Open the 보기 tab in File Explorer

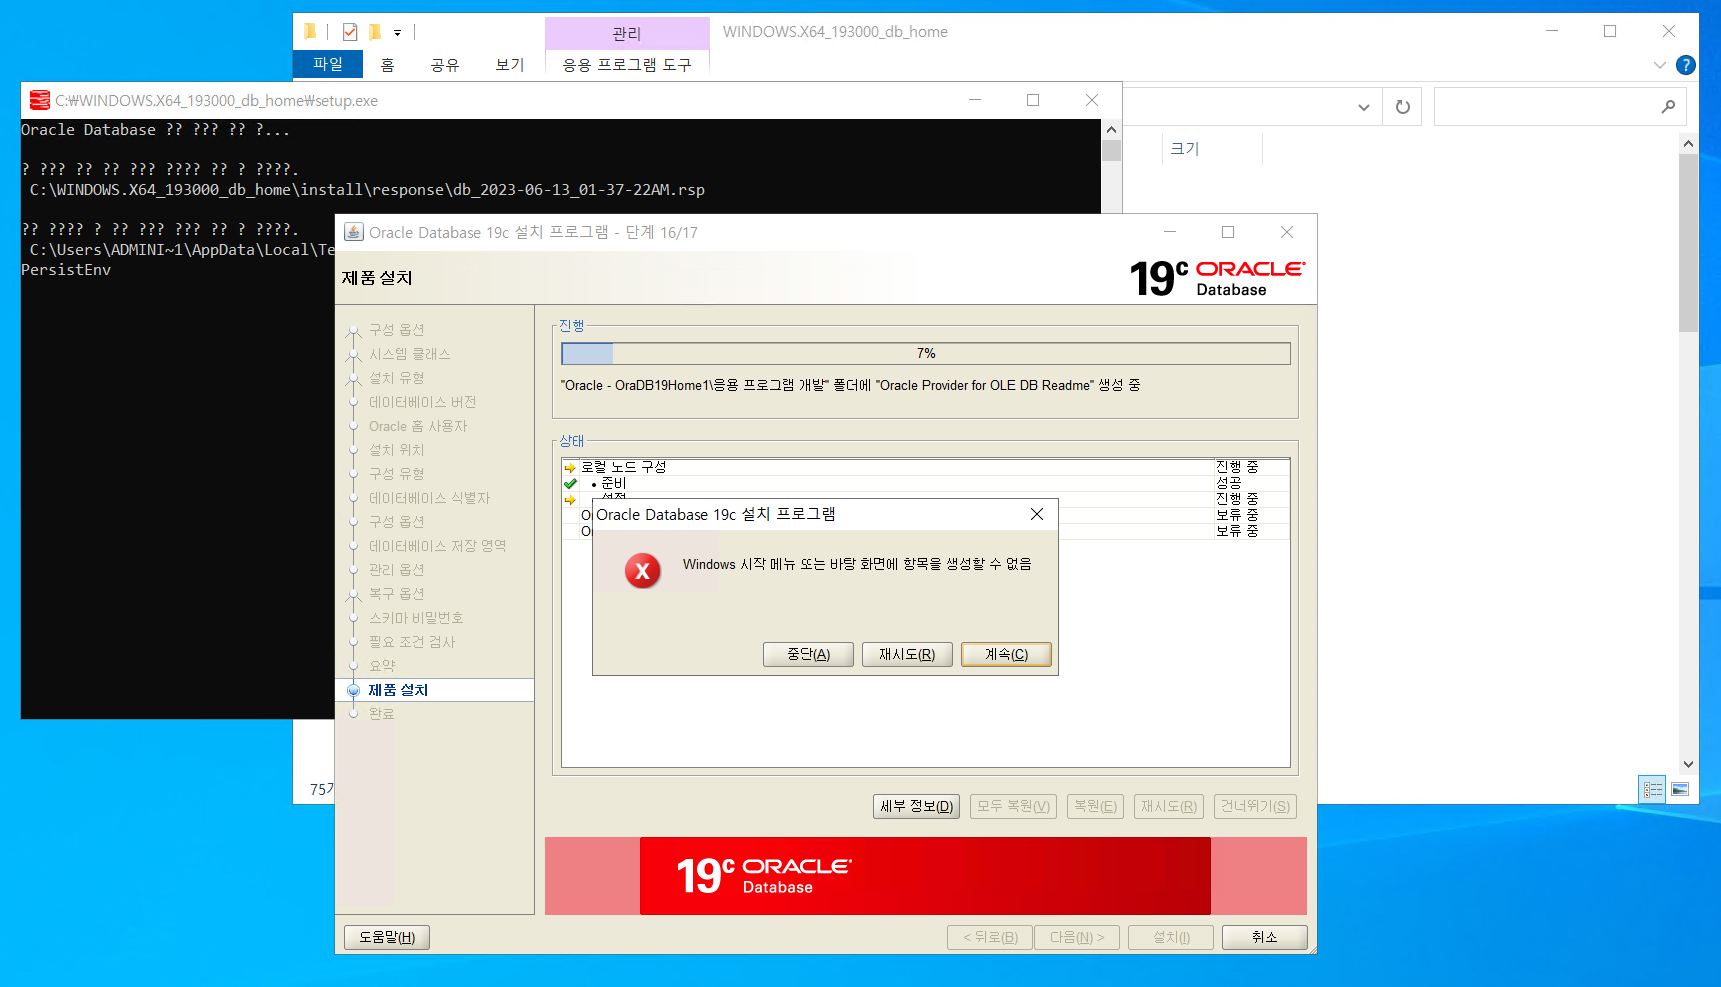(x=510, y=64)
